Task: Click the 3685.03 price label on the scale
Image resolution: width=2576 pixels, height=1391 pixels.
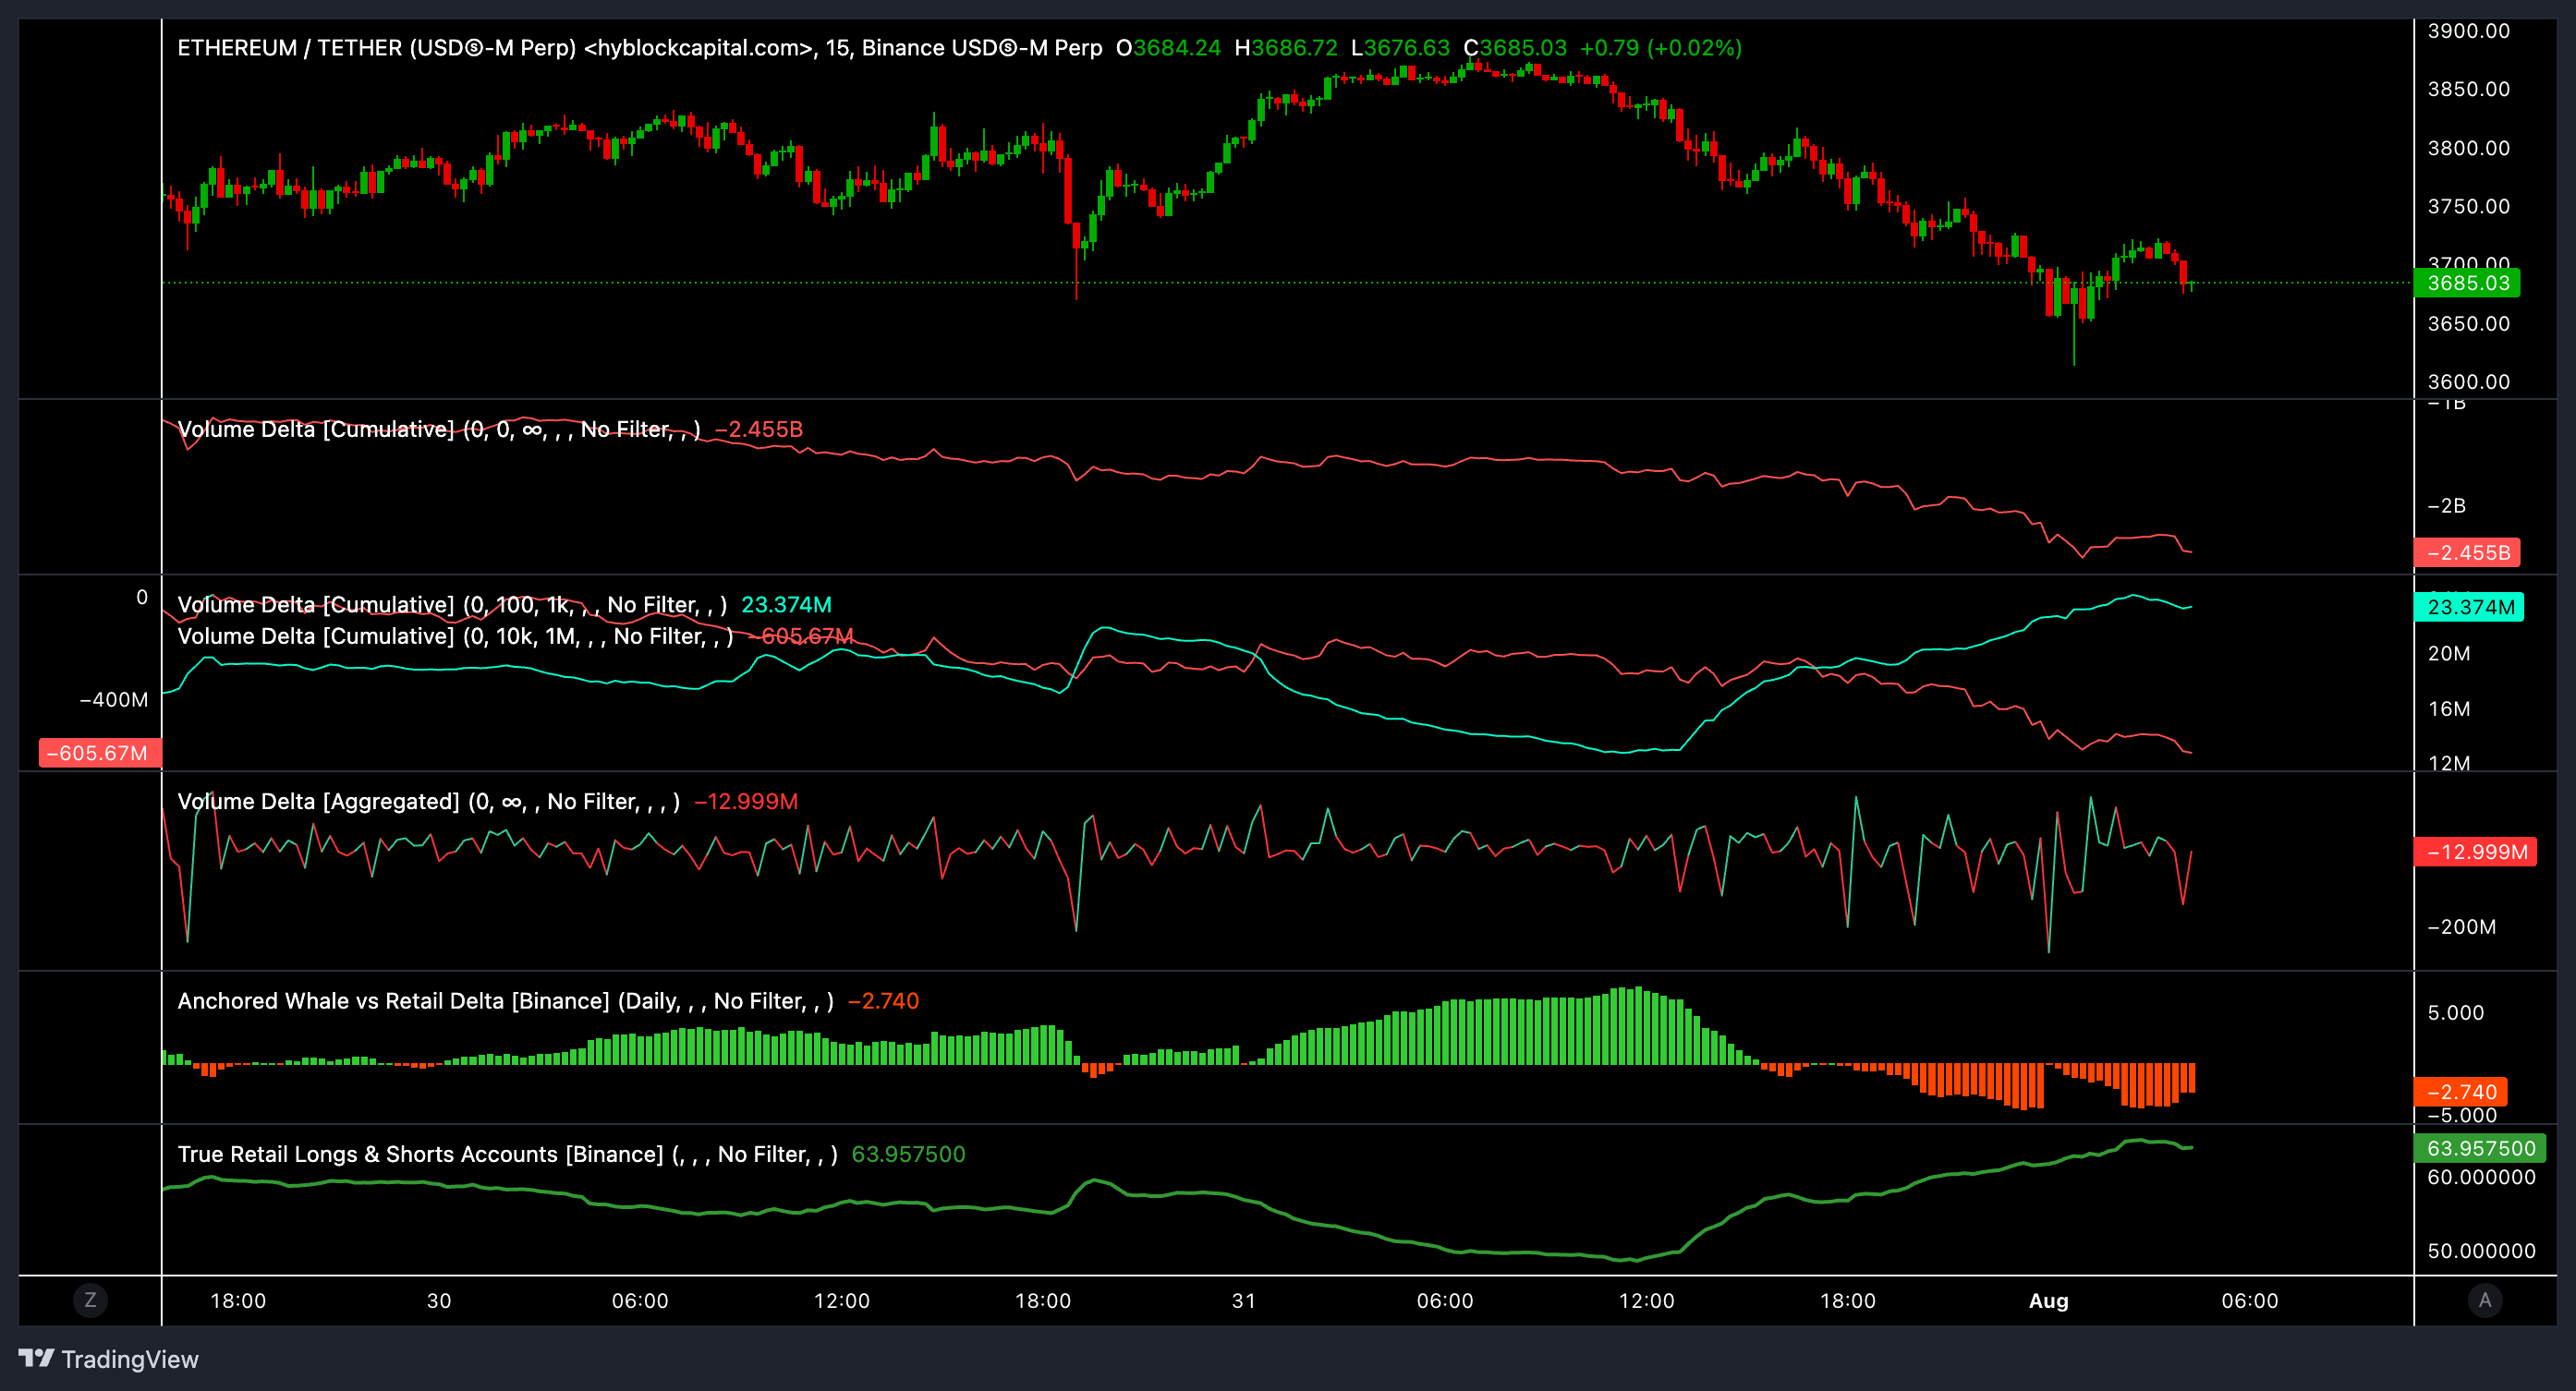Action: coord(2467,283)
